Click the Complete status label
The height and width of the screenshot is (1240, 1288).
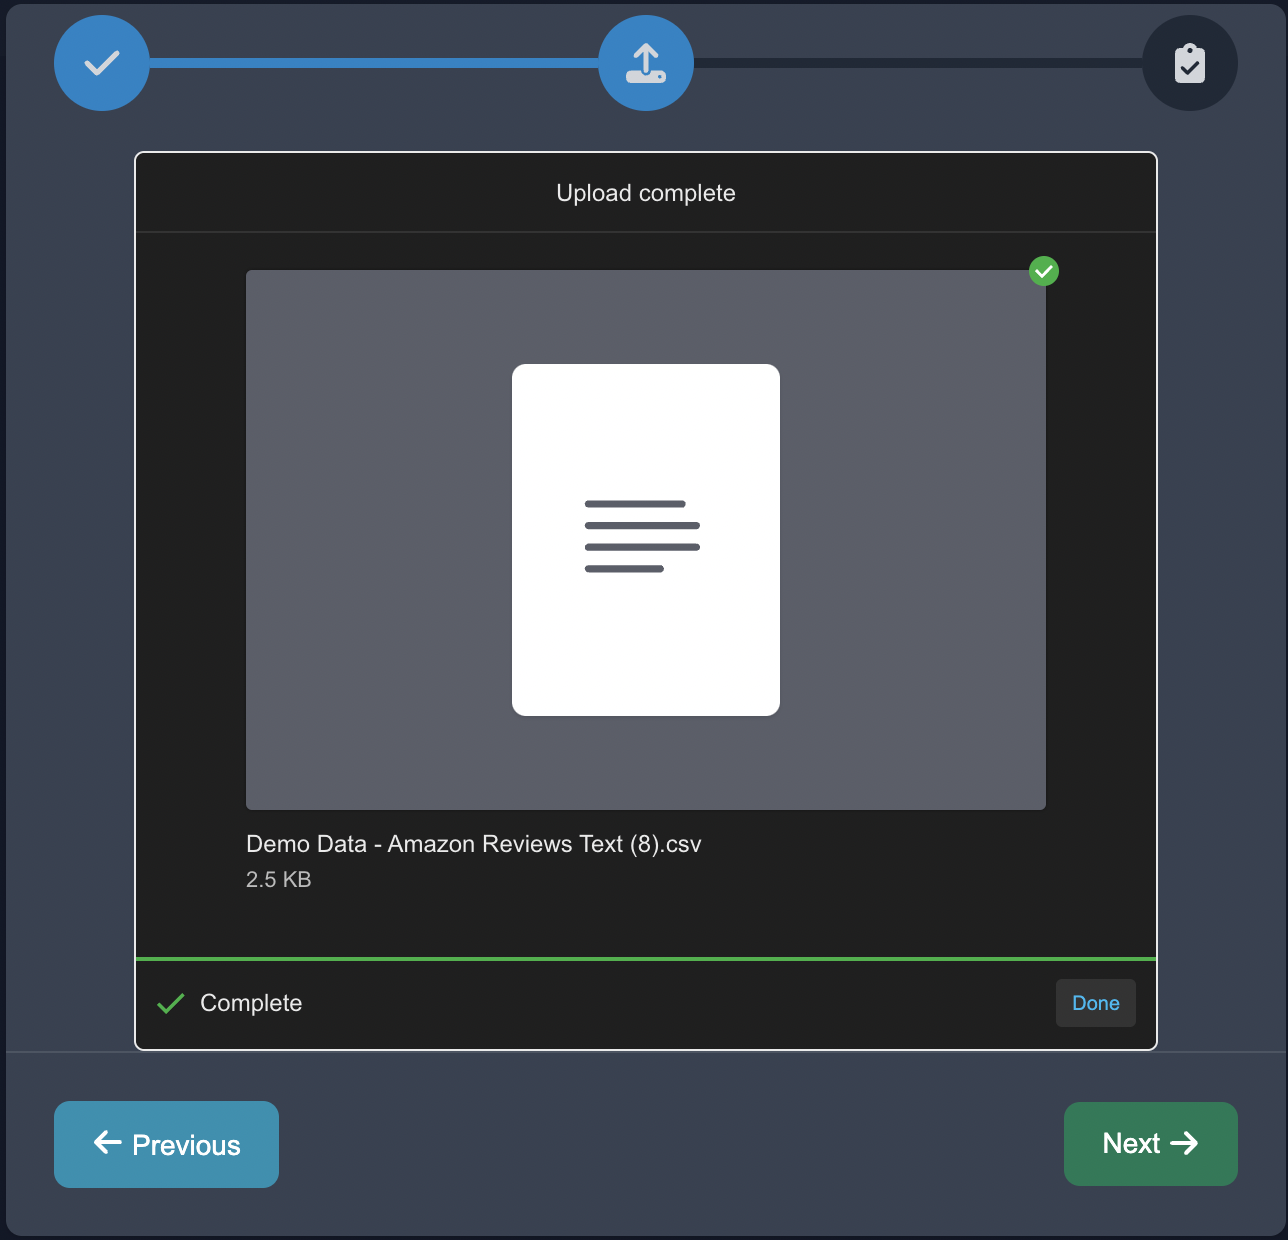click(251, 1003)
